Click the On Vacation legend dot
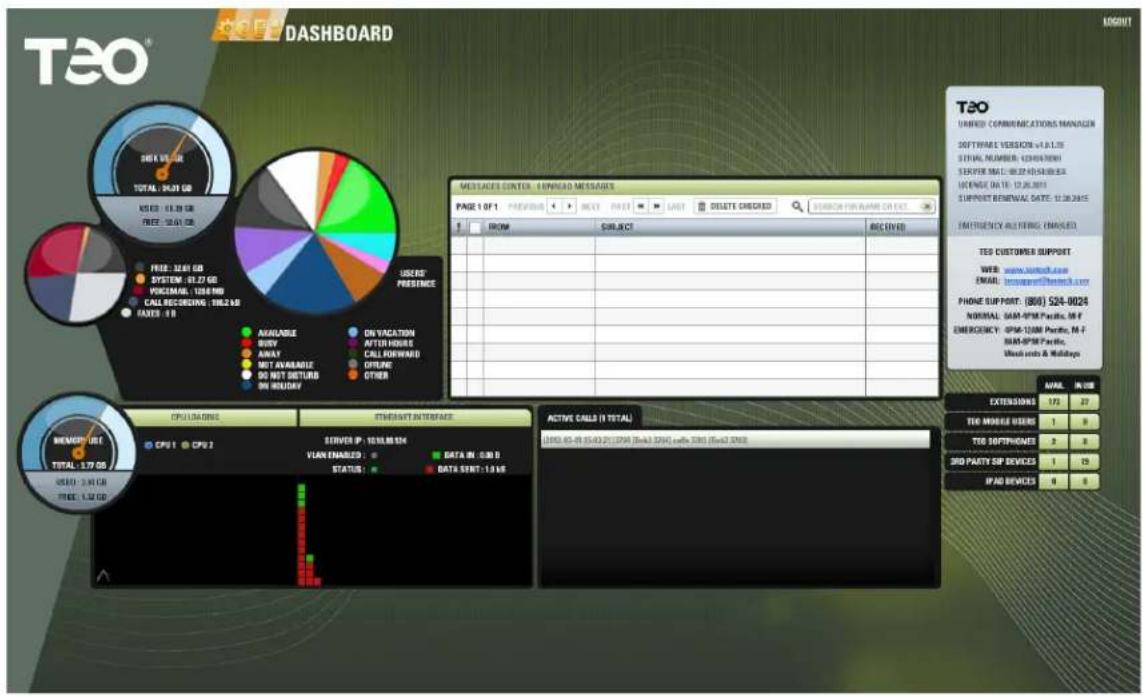Screen dimensions: 1143x696 pos(353,332)
